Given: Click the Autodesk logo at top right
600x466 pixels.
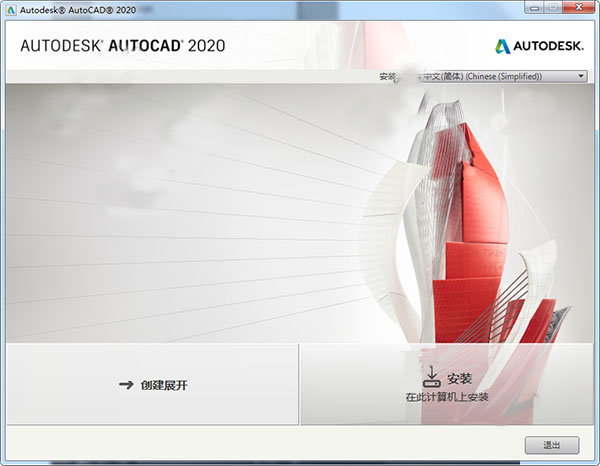Looking at the screenshot, I should click(x=540, y=46).
